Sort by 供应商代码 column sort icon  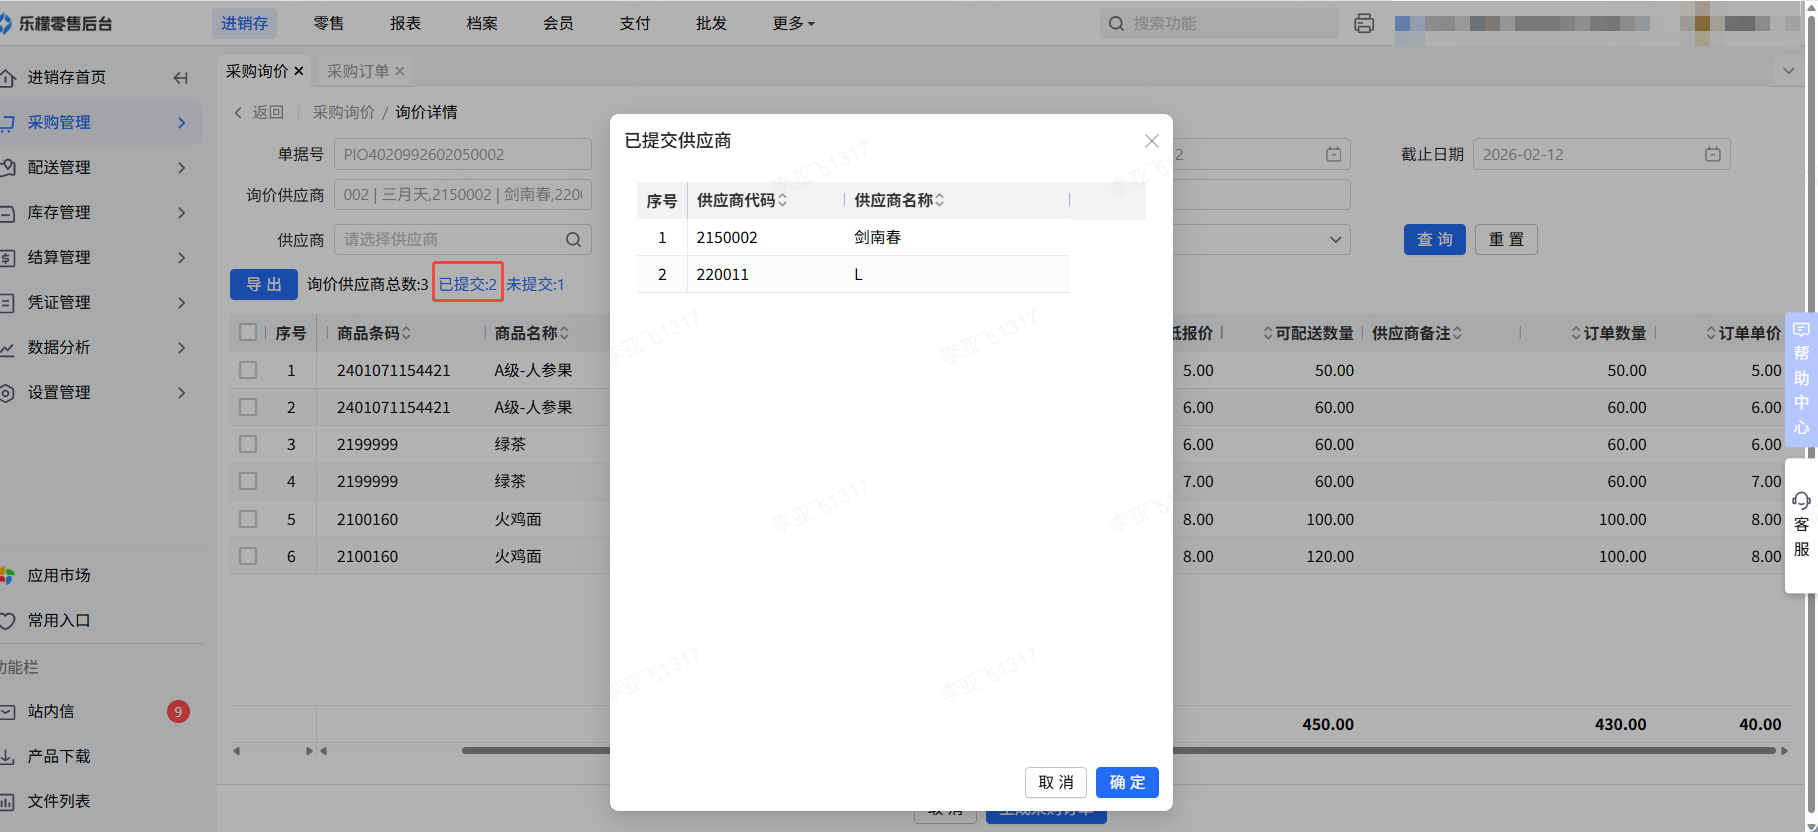[x=783, y=201]
